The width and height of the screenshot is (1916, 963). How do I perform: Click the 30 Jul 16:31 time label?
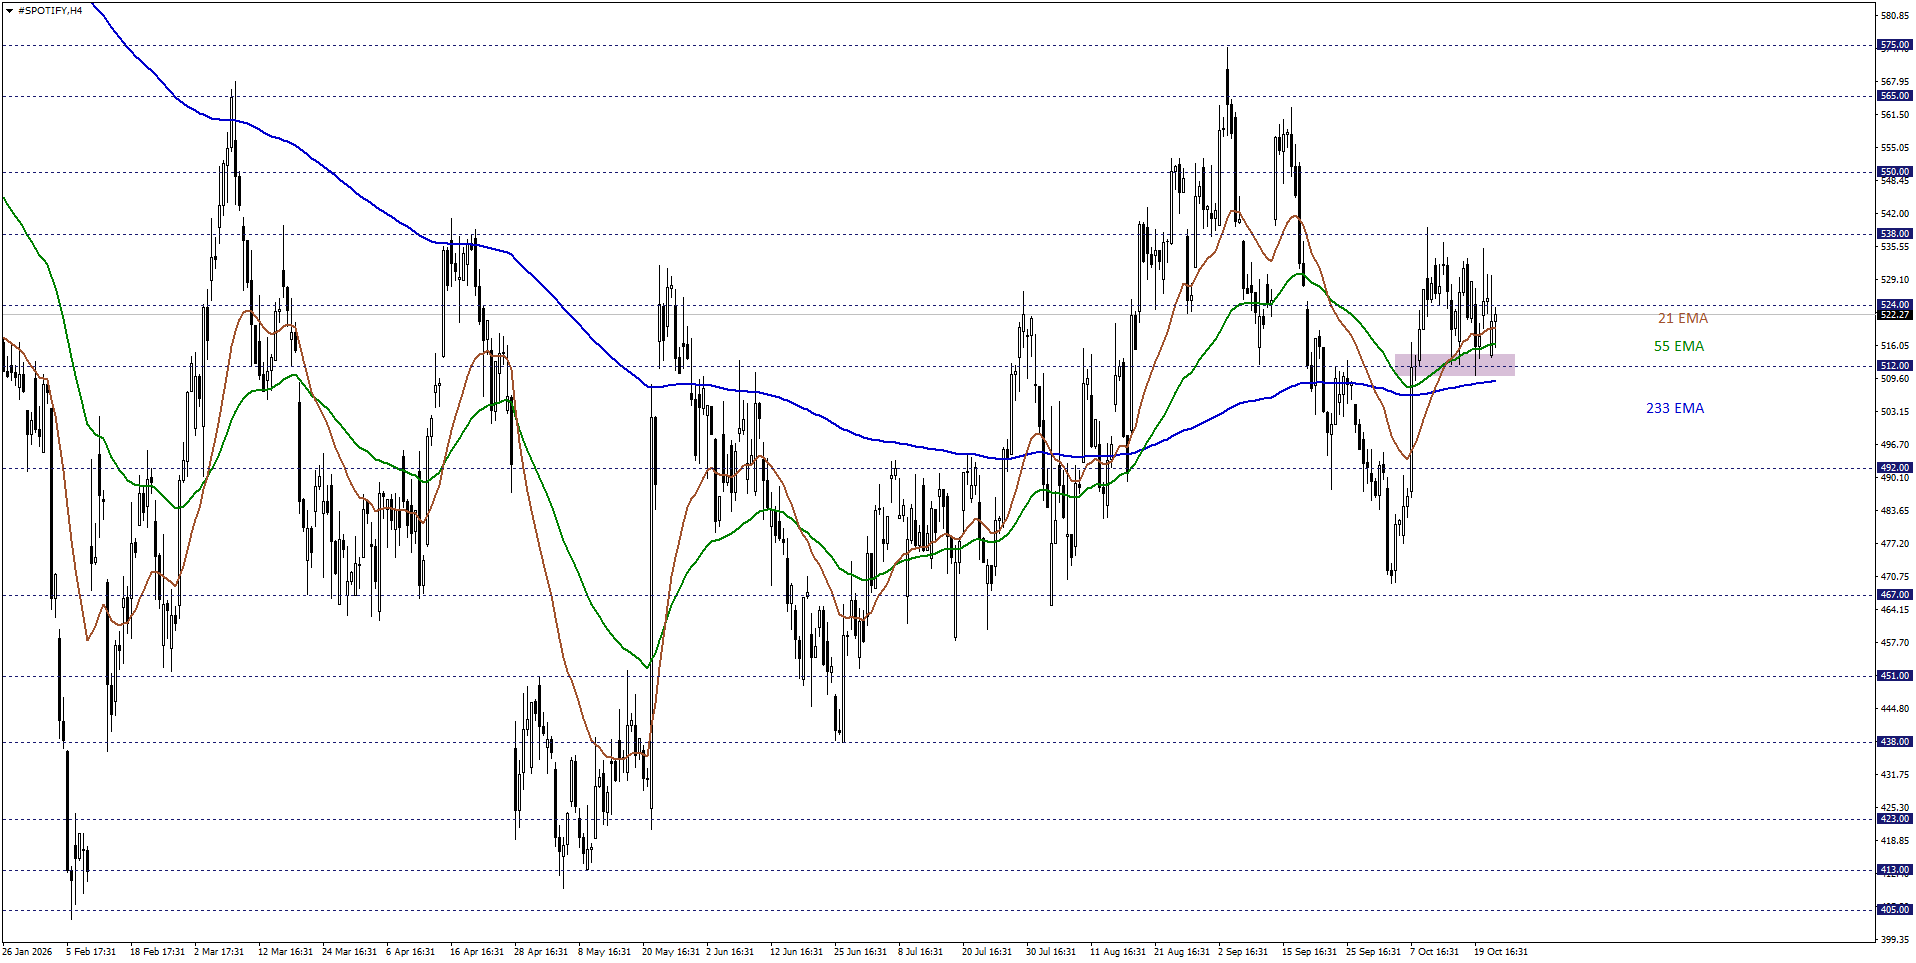[1051, 952]
